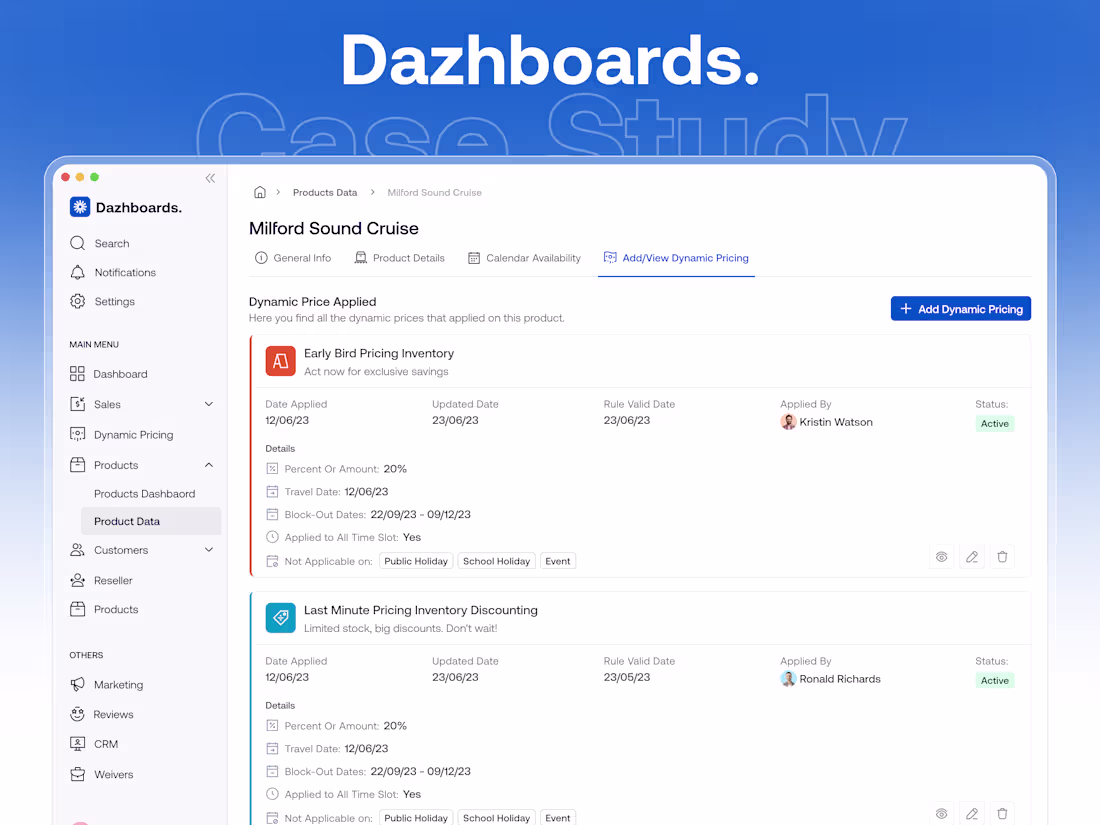Screen dimensions: 1100x825
Task: Open the Products Data breadcrumb link
Action: click(325, 192)
